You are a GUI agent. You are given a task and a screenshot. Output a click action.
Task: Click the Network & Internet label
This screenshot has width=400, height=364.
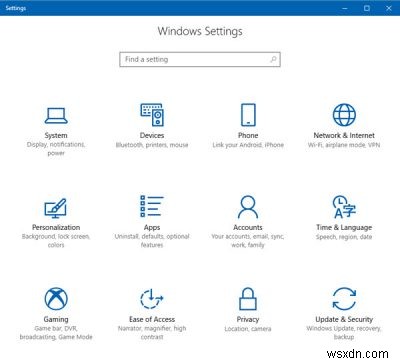pos(344,135)
